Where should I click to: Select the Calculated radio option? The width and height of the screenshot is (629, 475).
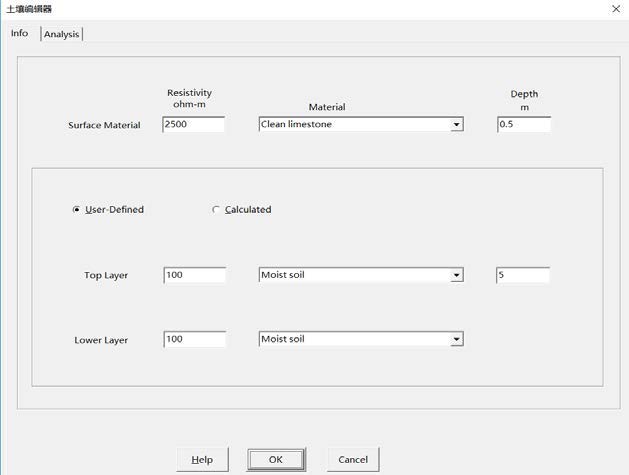[216, 210]
